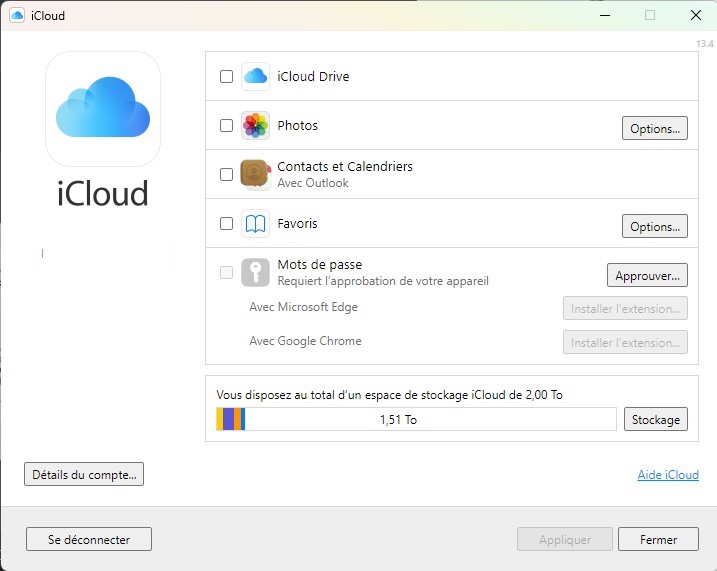Enable the iCloud Drive checkbox
Viewport: 717px width, 571px height.
pos(226,76)
